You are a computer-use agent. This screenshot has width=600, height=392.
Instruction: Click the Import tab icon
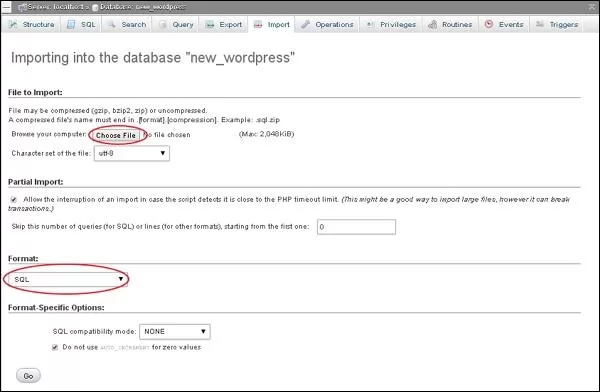click(258, 24)
